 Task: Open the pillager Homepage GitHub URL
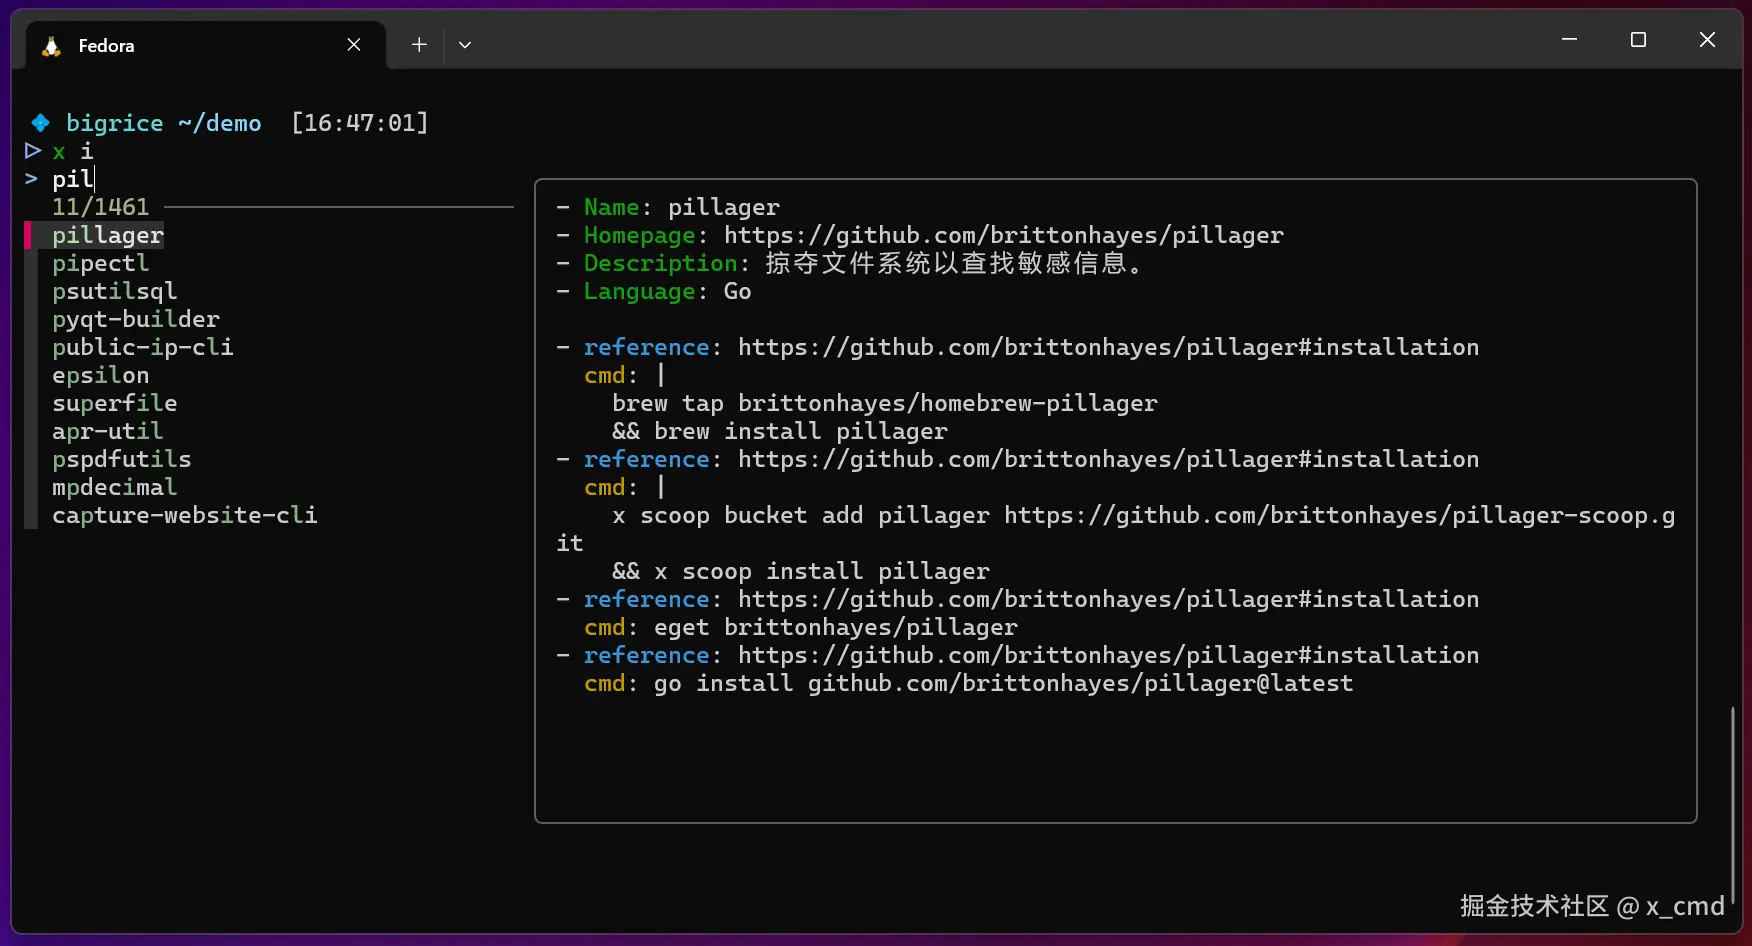(x=1004, y=235)
